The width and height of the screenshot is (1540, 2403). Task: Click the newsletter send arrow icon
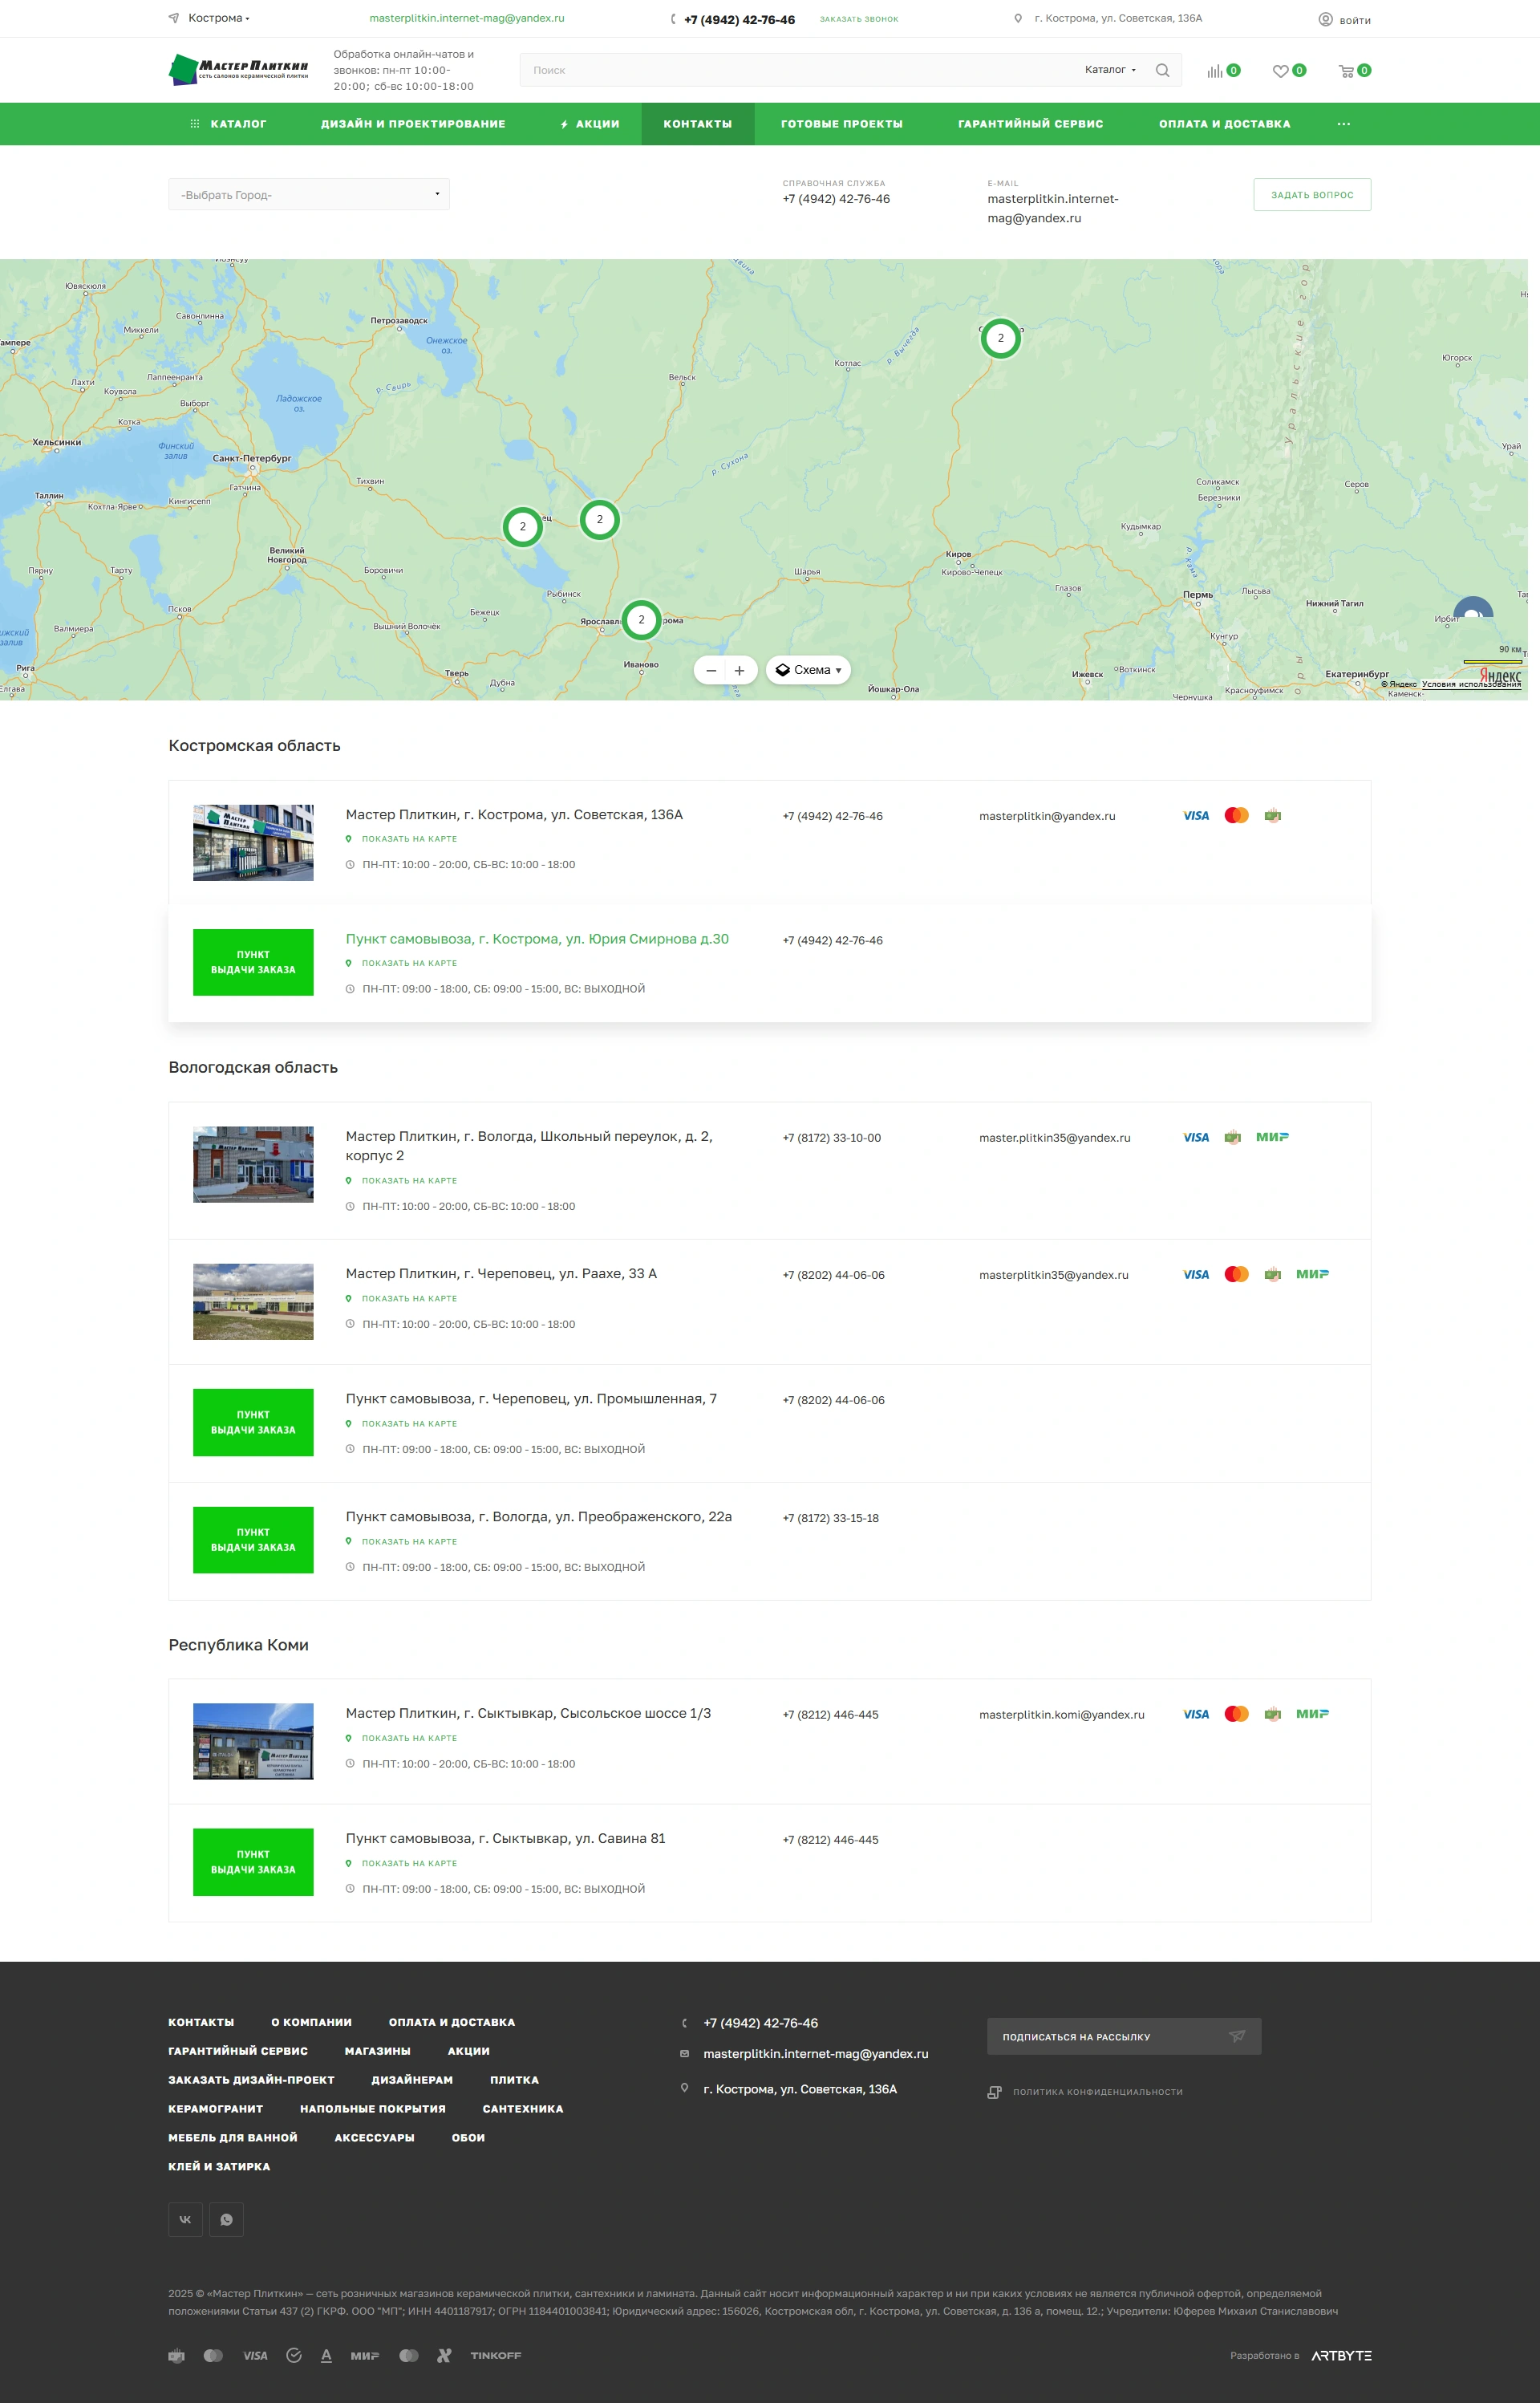tap(1237, 2036)
